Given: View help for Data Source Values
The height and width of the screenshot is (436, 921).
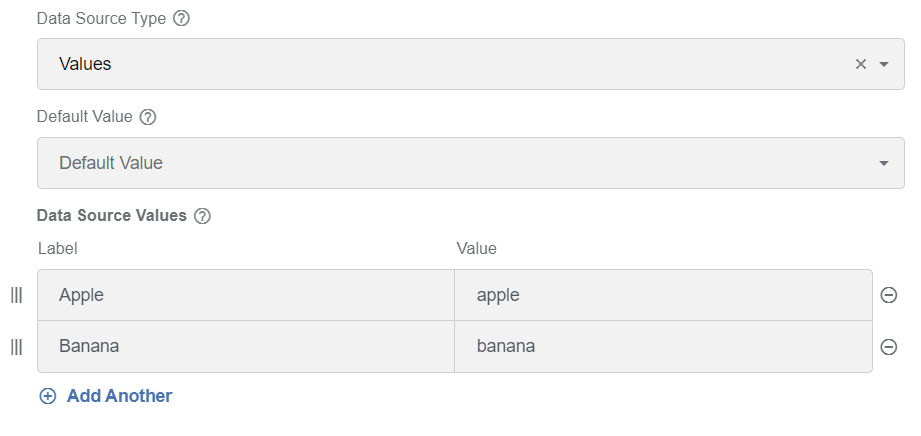Looking at the screenshot, I should coord(202,216).
